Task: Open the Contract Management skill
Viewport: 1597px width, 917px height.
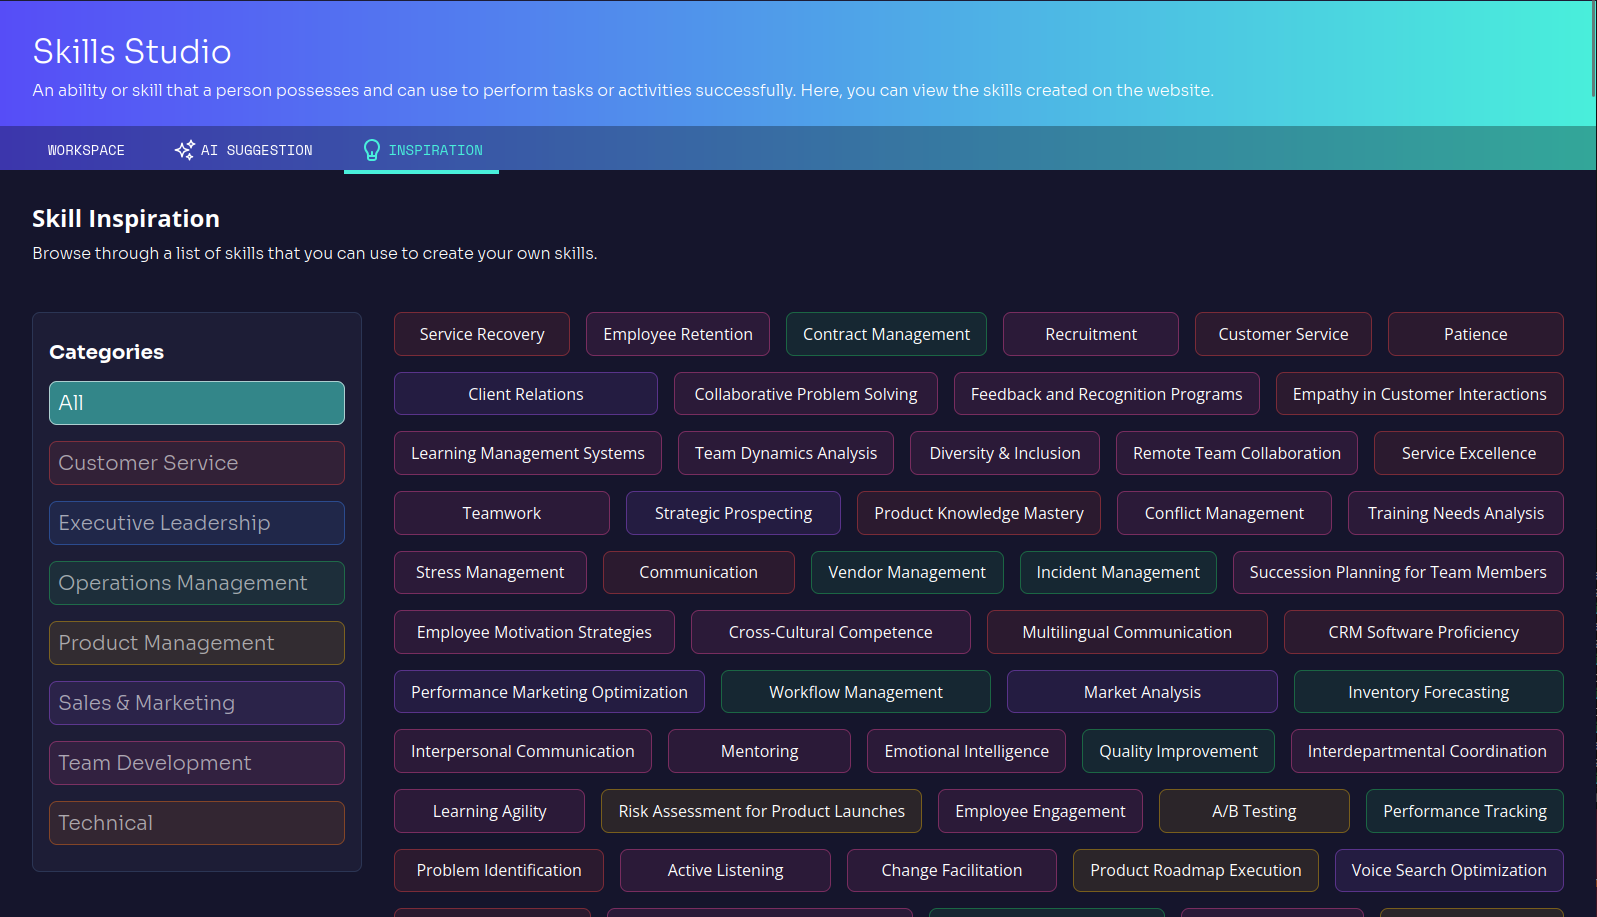Action: (x=886, y=334)
